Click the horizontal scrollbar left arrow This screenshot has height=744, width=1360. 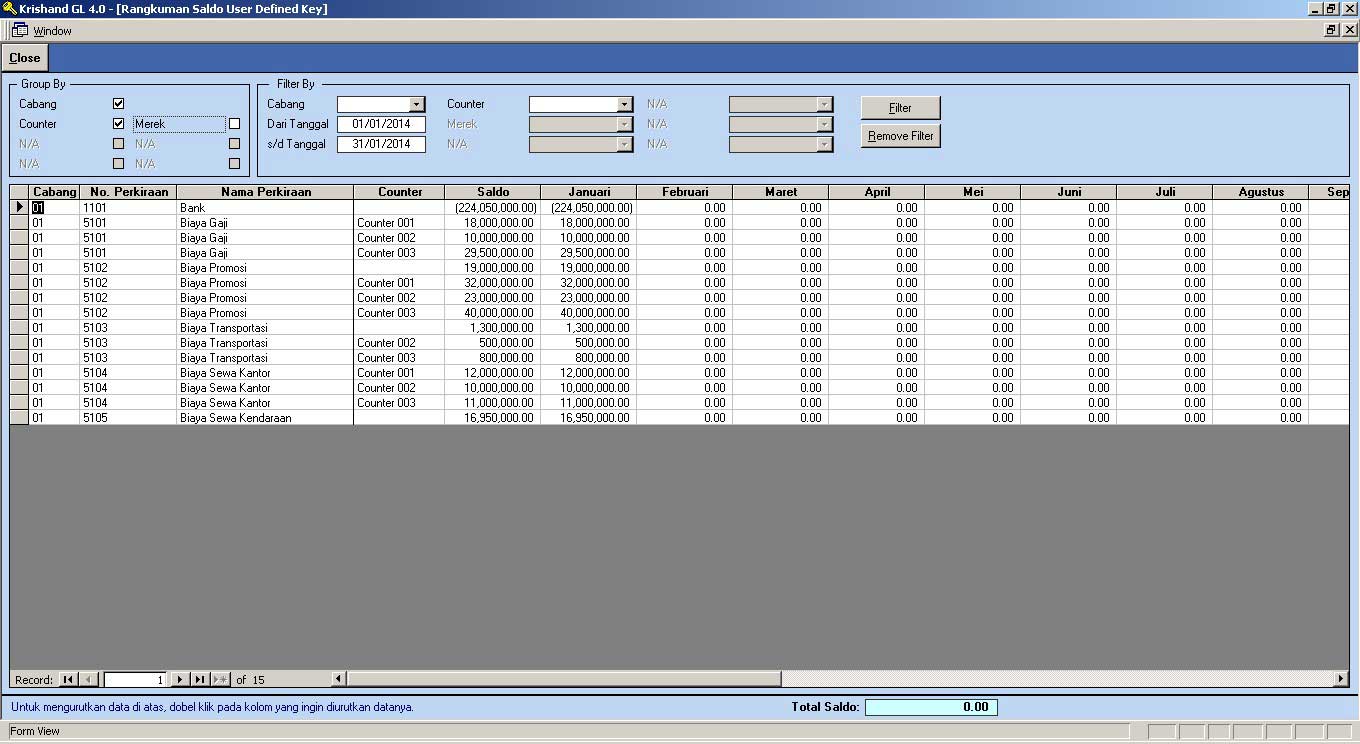[338, 679]
